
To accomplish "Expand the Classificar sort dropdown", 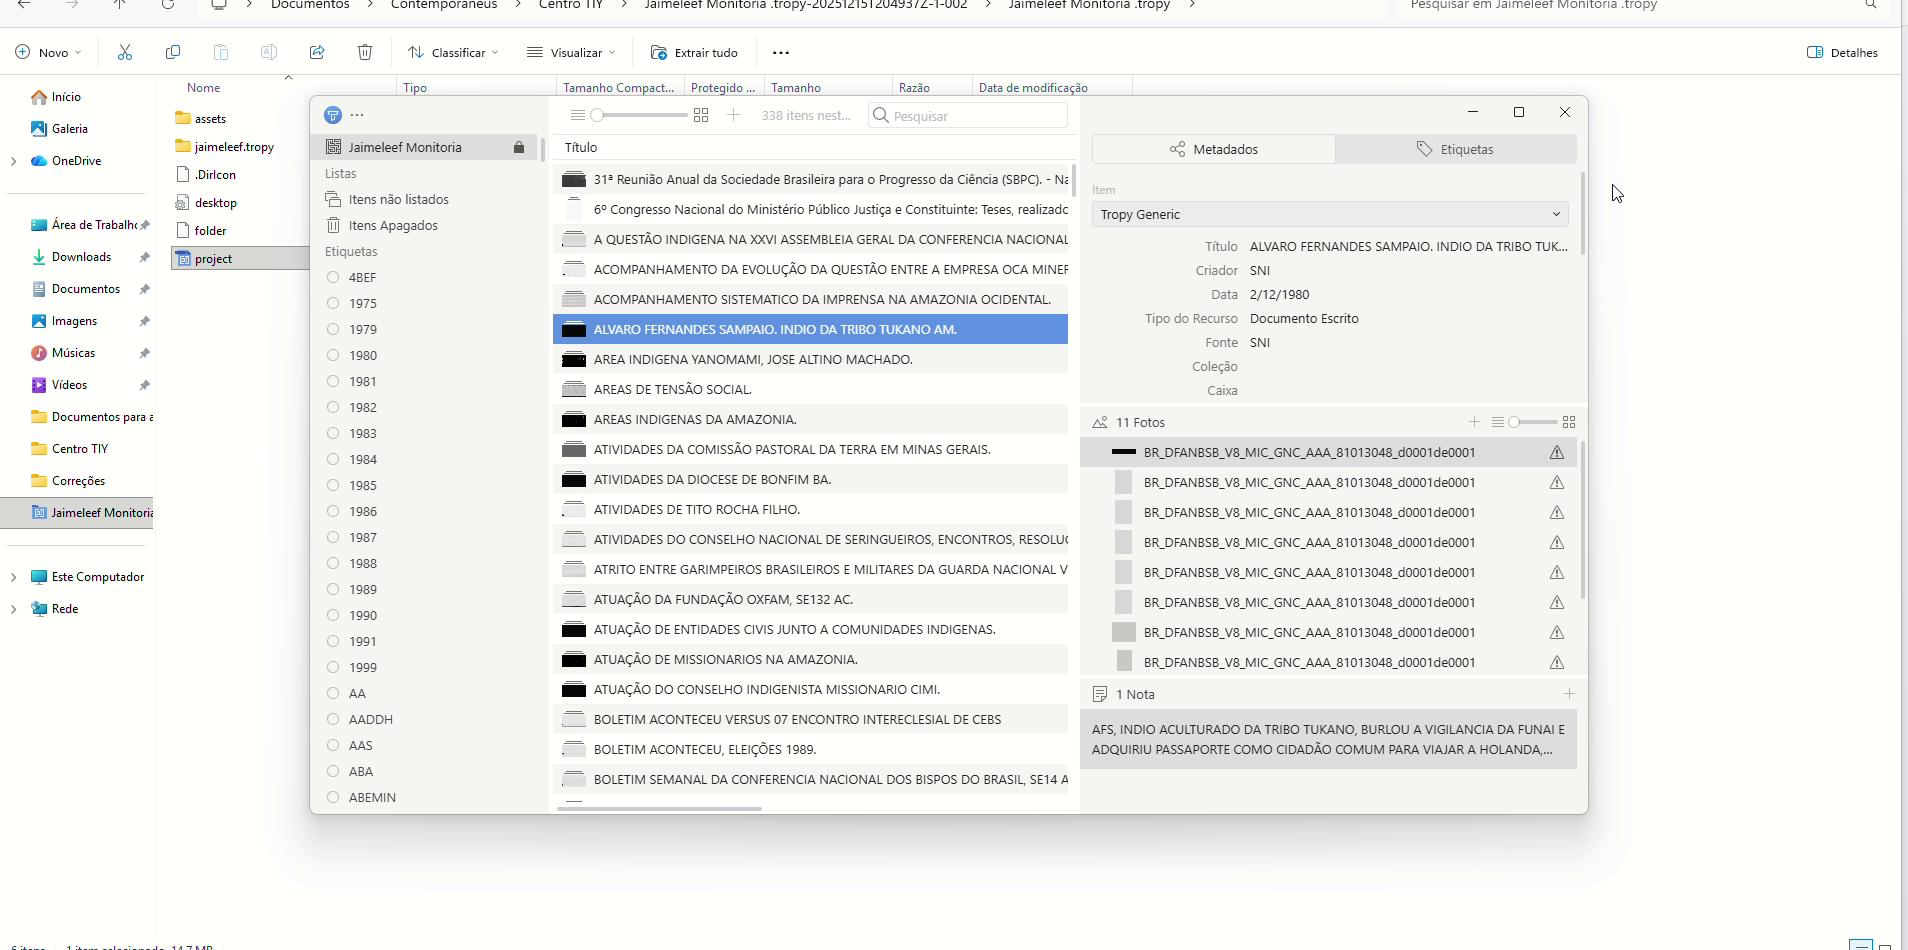I will pos(453,53).
